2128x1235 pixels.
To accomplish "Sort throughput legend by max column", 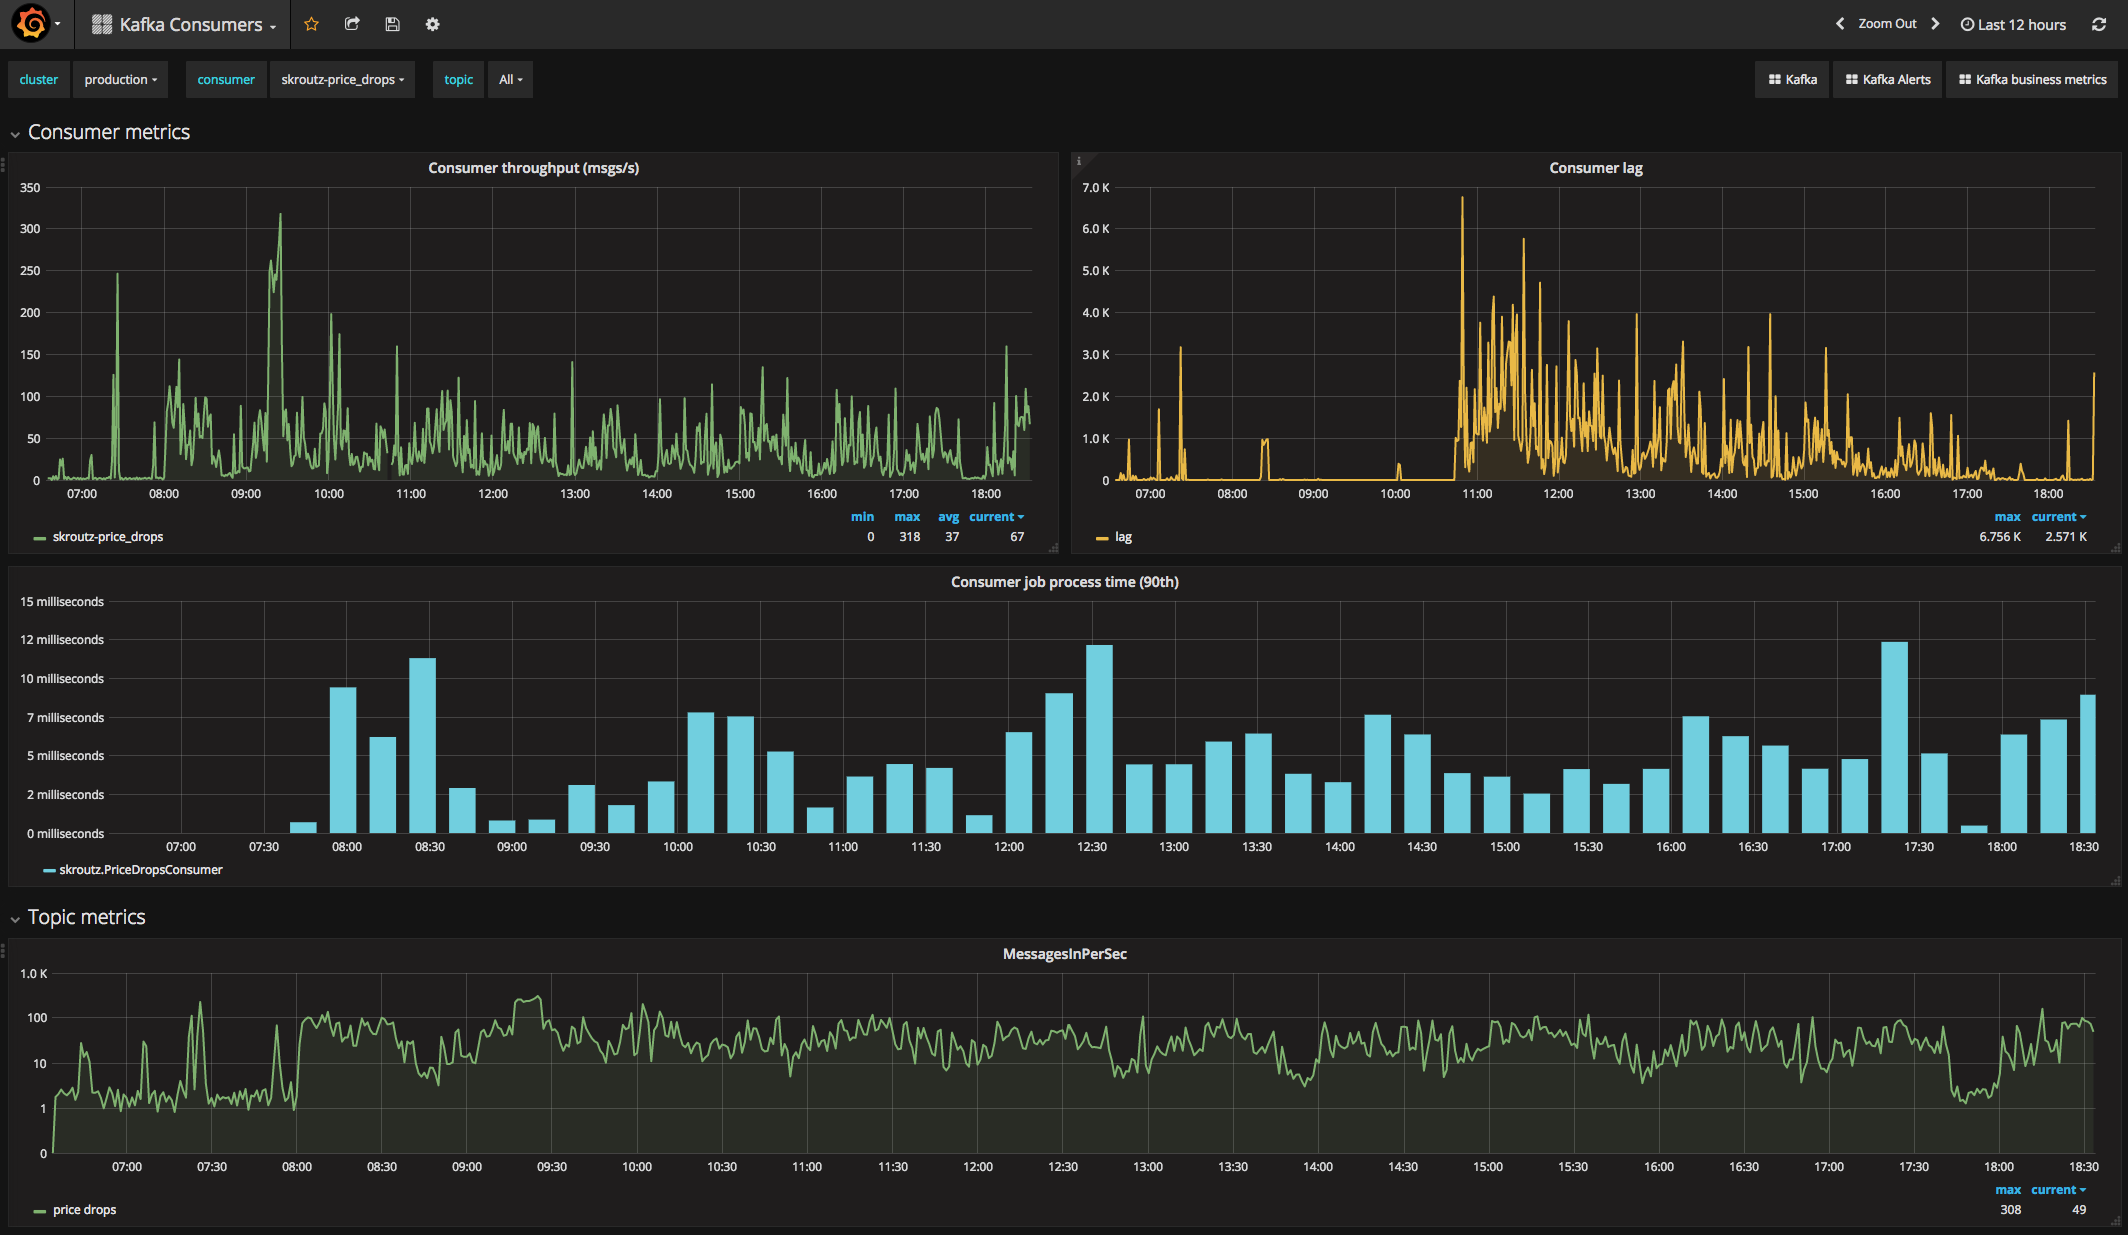I will (907, 517).
